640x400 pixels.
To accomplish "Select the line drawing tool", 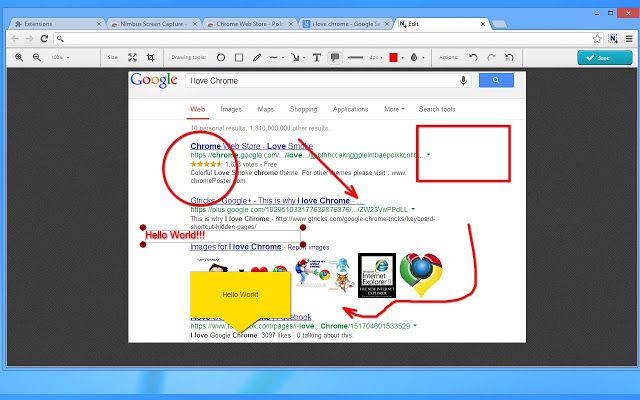I will click(274, 58).
